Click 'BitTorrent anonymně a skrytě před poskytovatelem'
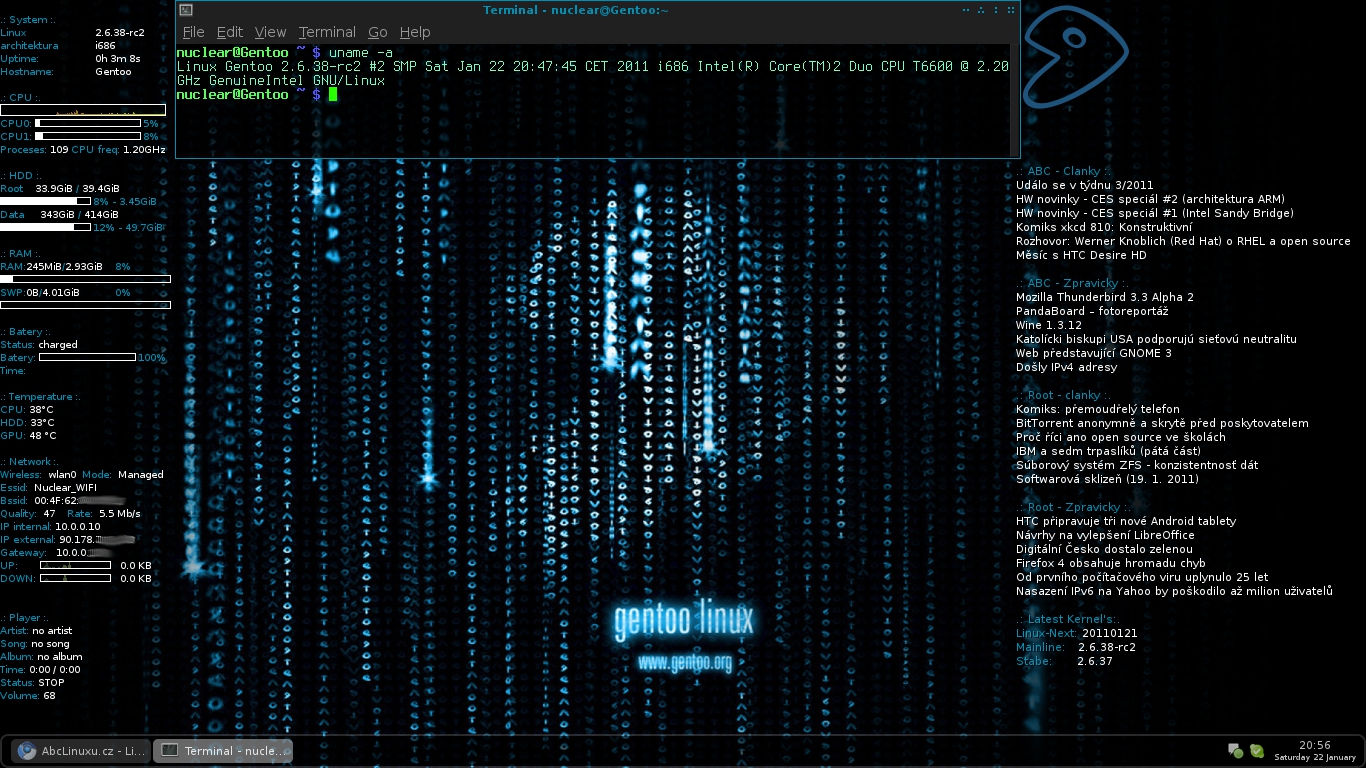 click(1162, 423)
